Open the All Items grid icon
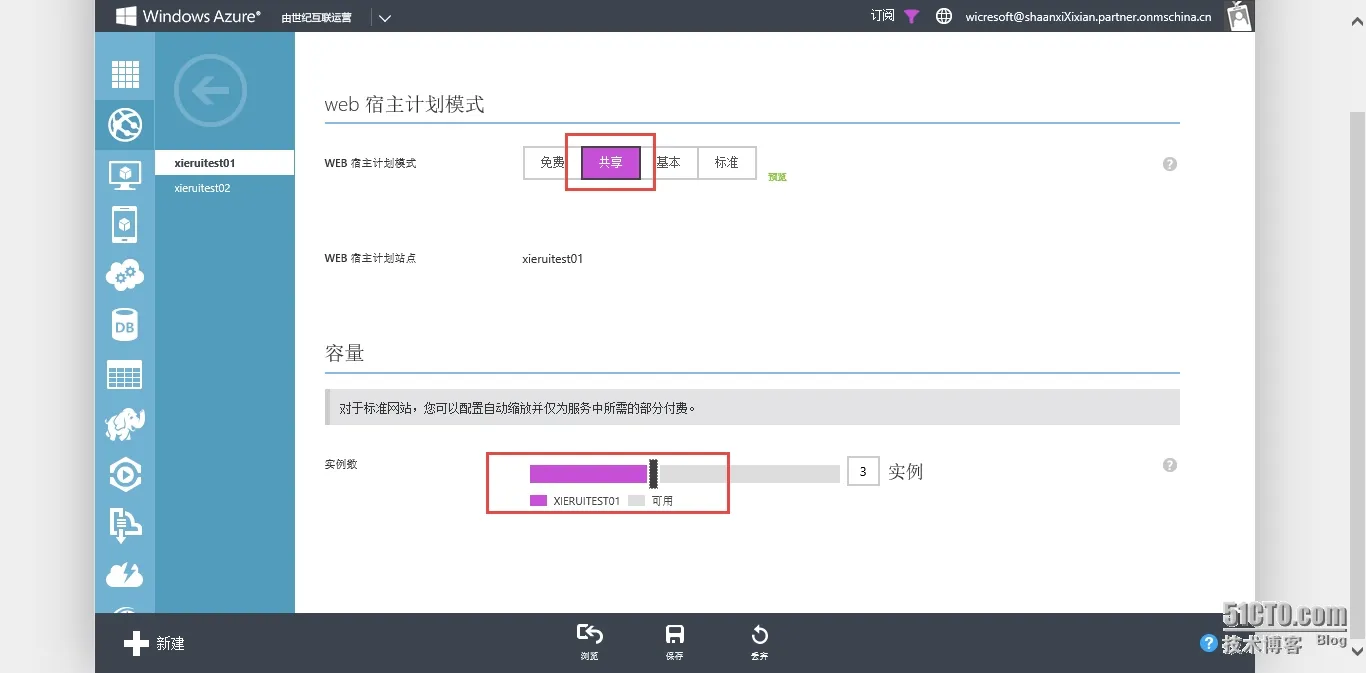The width and height of the screenshot is (1366, 673). click(x=125, y=75)
